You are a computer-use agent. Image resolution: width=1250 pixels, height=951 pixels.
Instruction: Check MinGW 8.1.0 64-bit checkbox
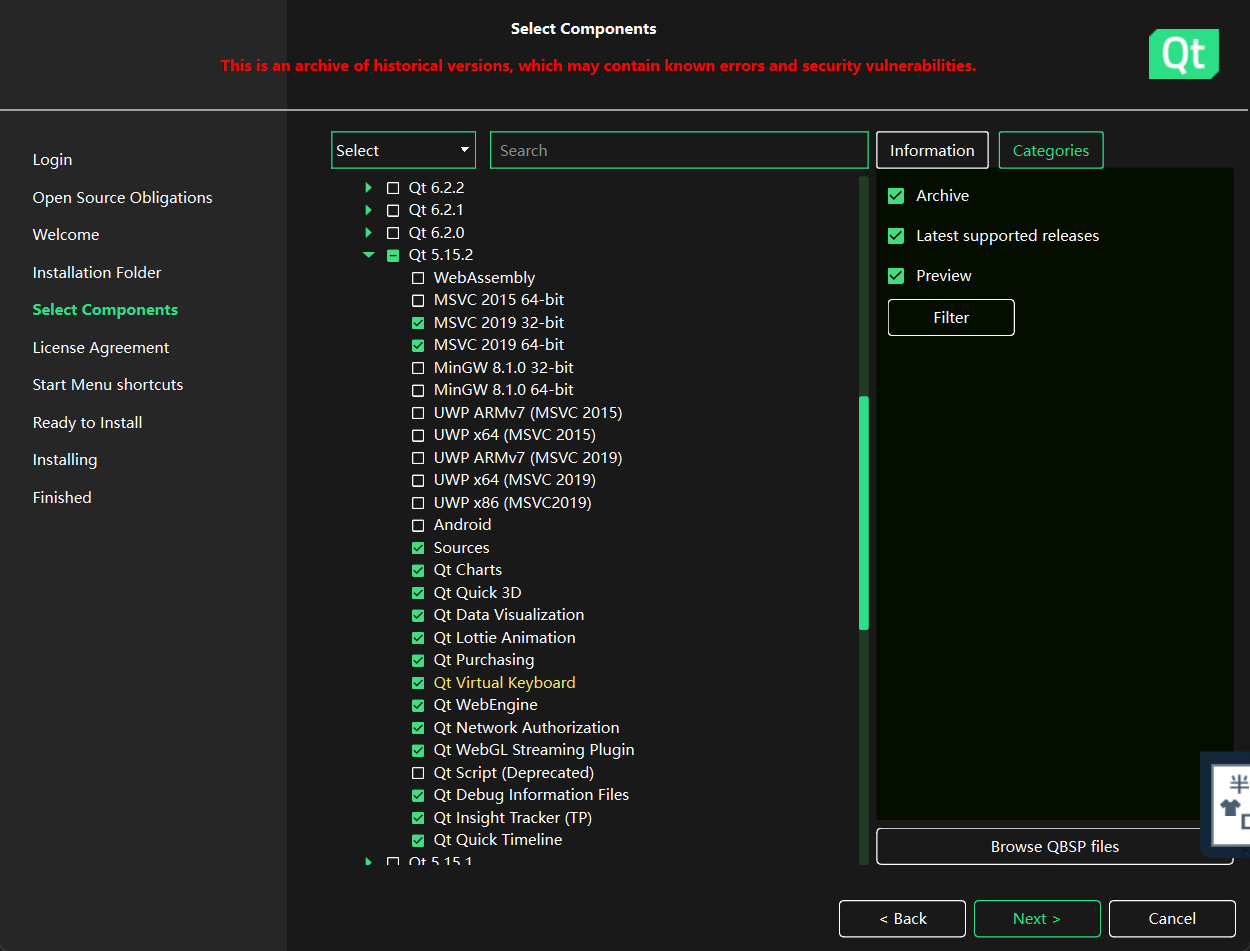[x=418, y=390]
